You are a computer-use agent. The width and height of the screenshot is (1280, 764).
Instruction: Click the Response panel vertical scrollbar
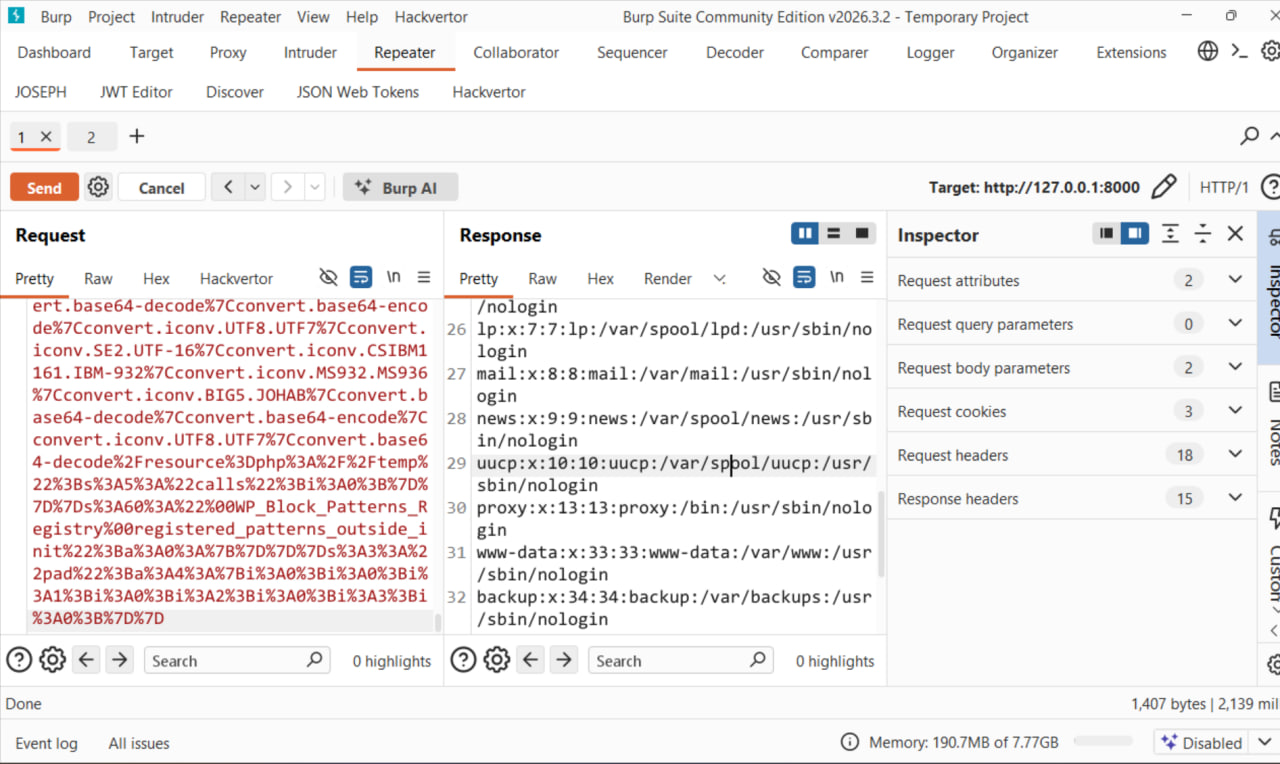tap(881, 534)
